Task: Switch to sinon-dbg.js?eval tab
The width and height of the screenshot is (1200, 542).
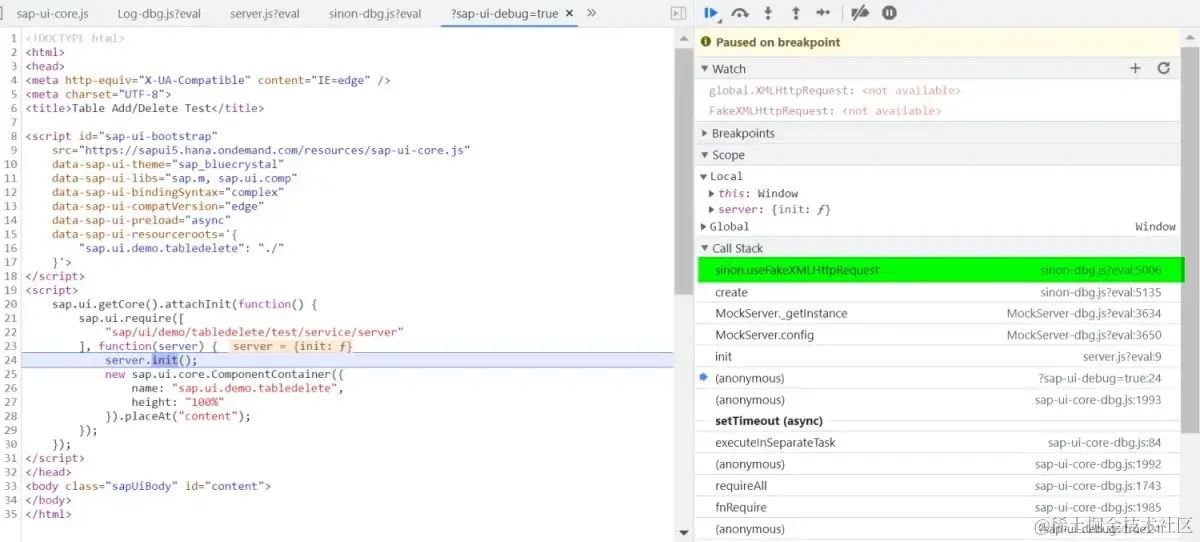Action: (375, 14)
